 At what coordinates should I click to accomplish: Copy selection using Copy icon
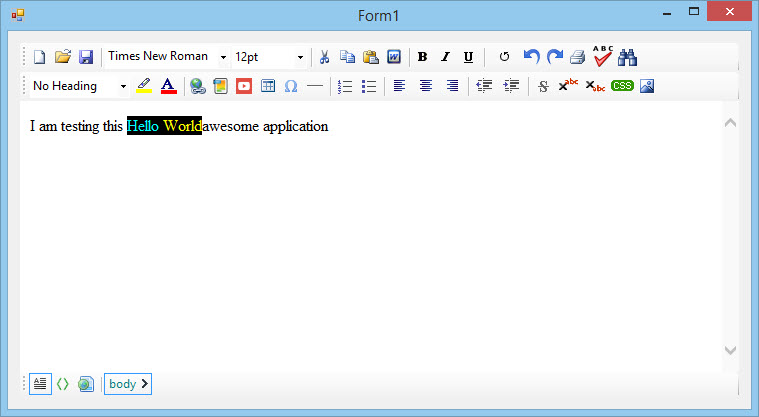[347, 57]
